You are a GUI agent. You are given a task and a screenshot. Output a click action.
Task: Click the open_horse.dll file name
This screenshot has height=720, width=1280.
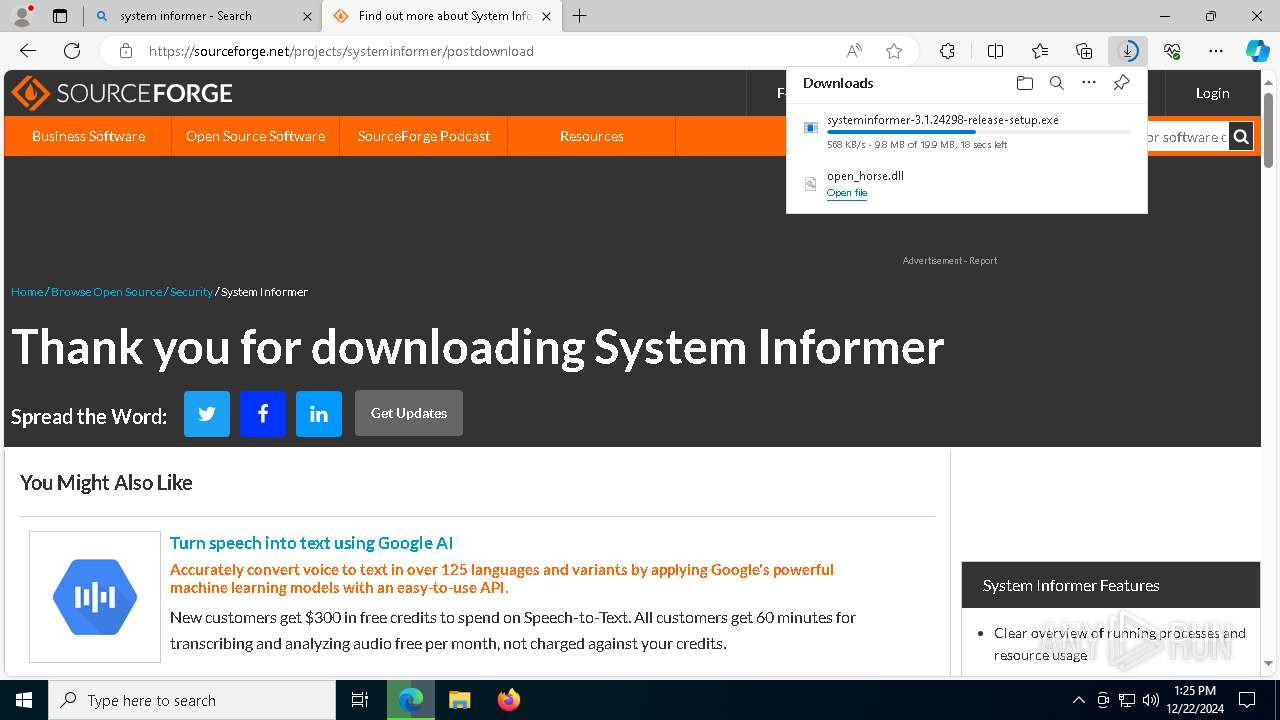(x=865, y=176)
